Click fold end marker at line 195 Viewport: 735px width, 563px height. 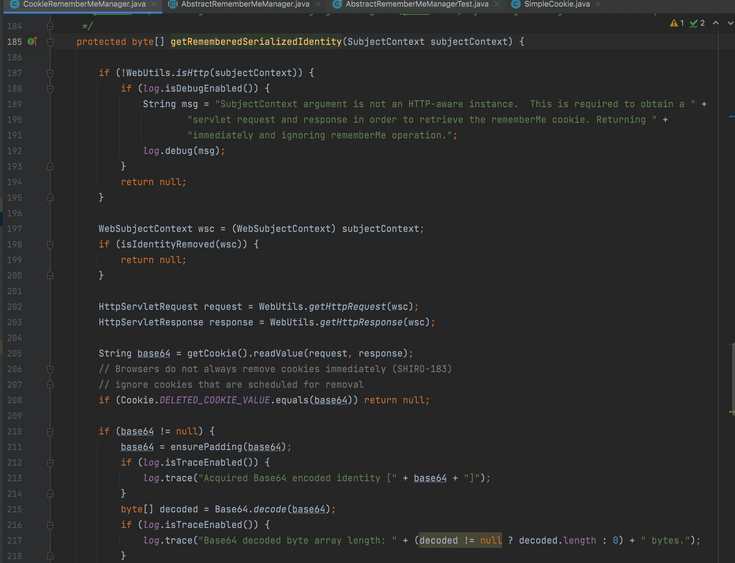click(50, 198)
